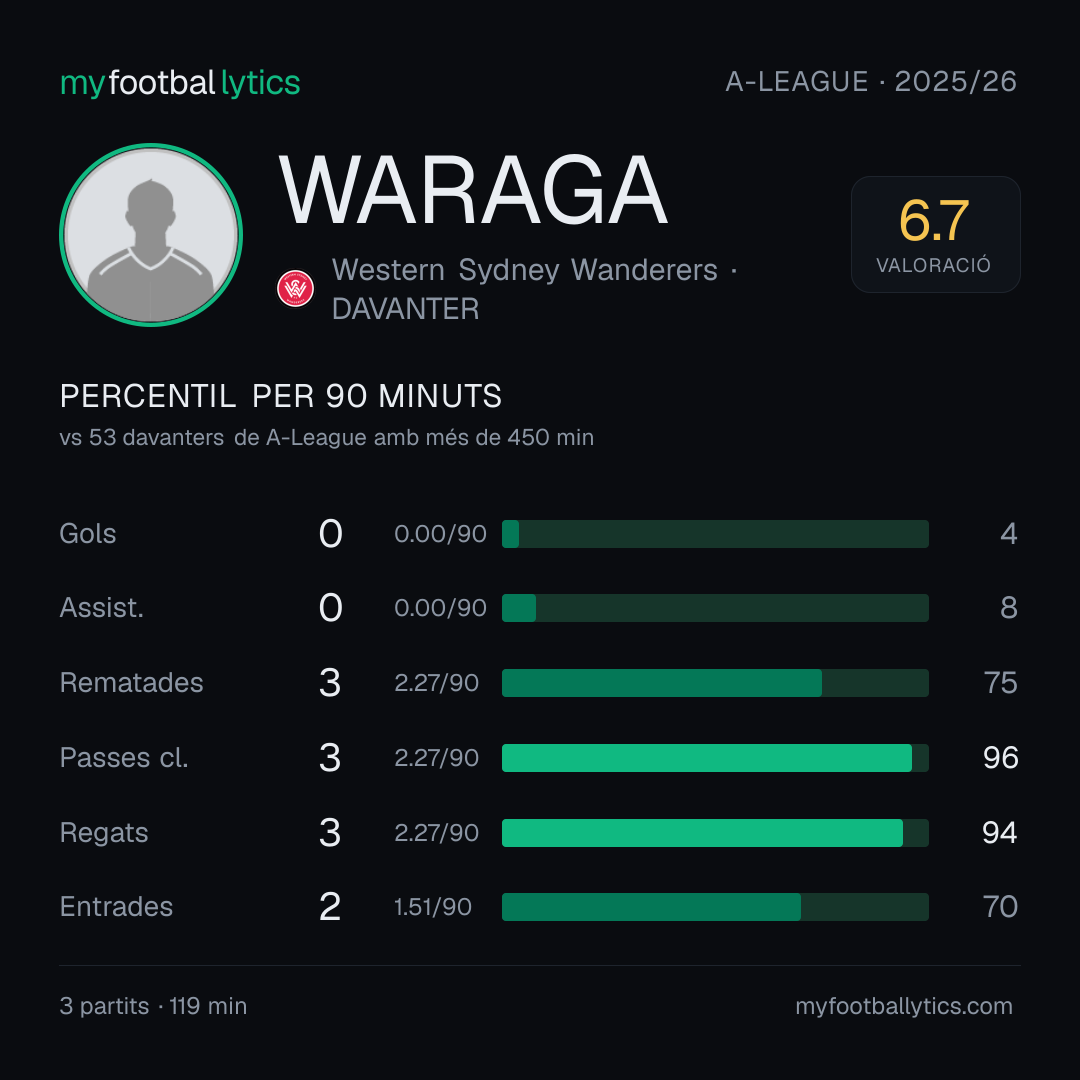Click the Passes cl. percentile value 96
This screenshot has height=1080, width=1080.
[1000, 758]
